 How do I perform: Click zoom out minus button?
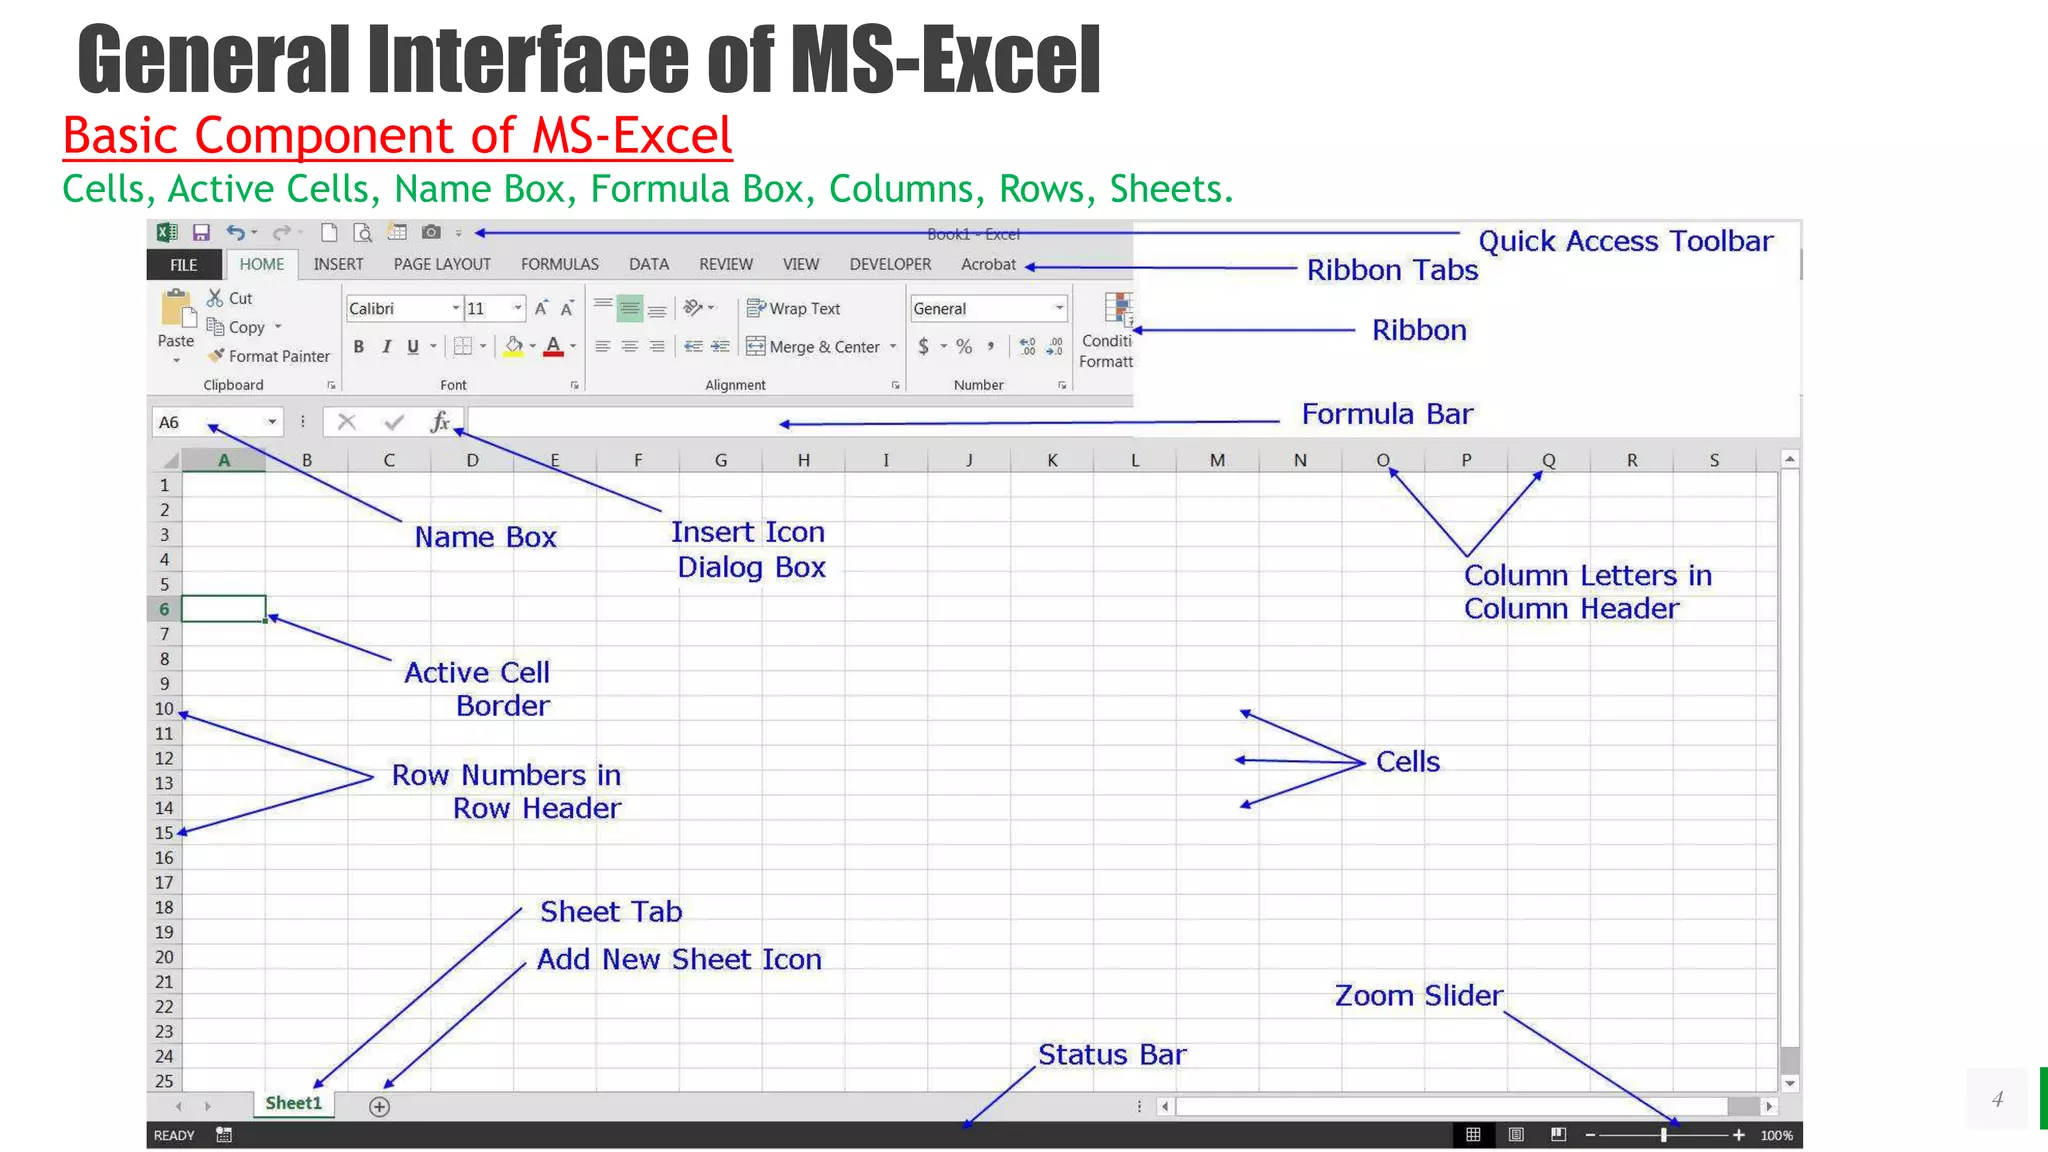[x=1590, y=1135]
